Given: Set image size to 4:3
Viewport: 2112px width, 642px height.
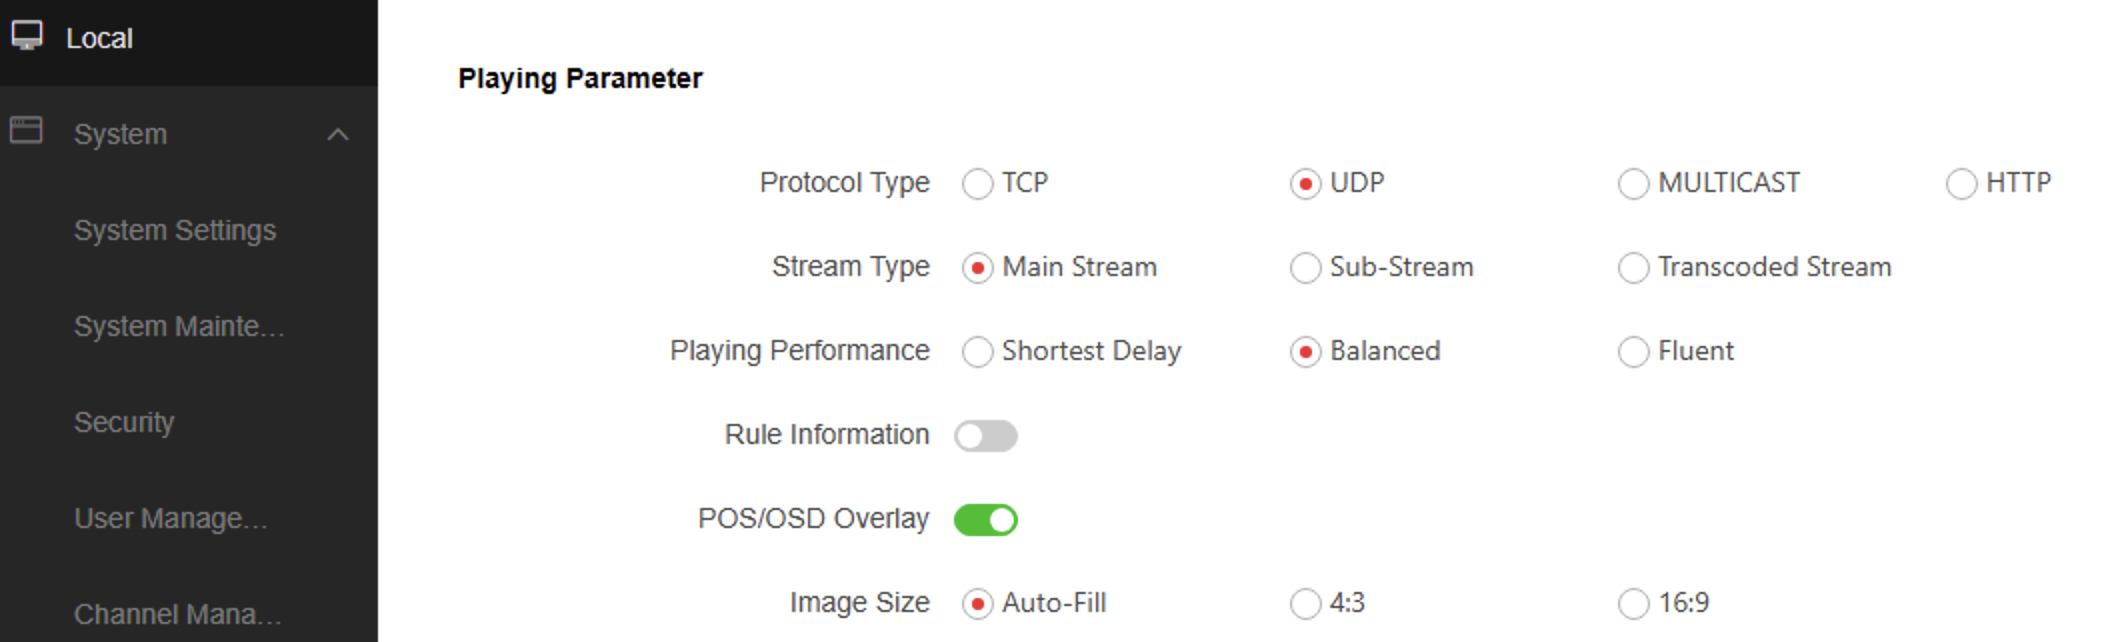Looking at the screenshot, I should (x=1306, y=604).
